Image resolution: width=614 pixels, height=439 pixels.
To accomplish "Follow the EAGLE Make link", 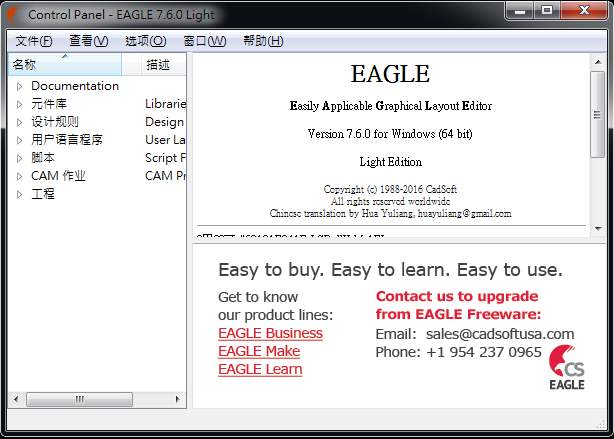I will click(x=259, y=351).
